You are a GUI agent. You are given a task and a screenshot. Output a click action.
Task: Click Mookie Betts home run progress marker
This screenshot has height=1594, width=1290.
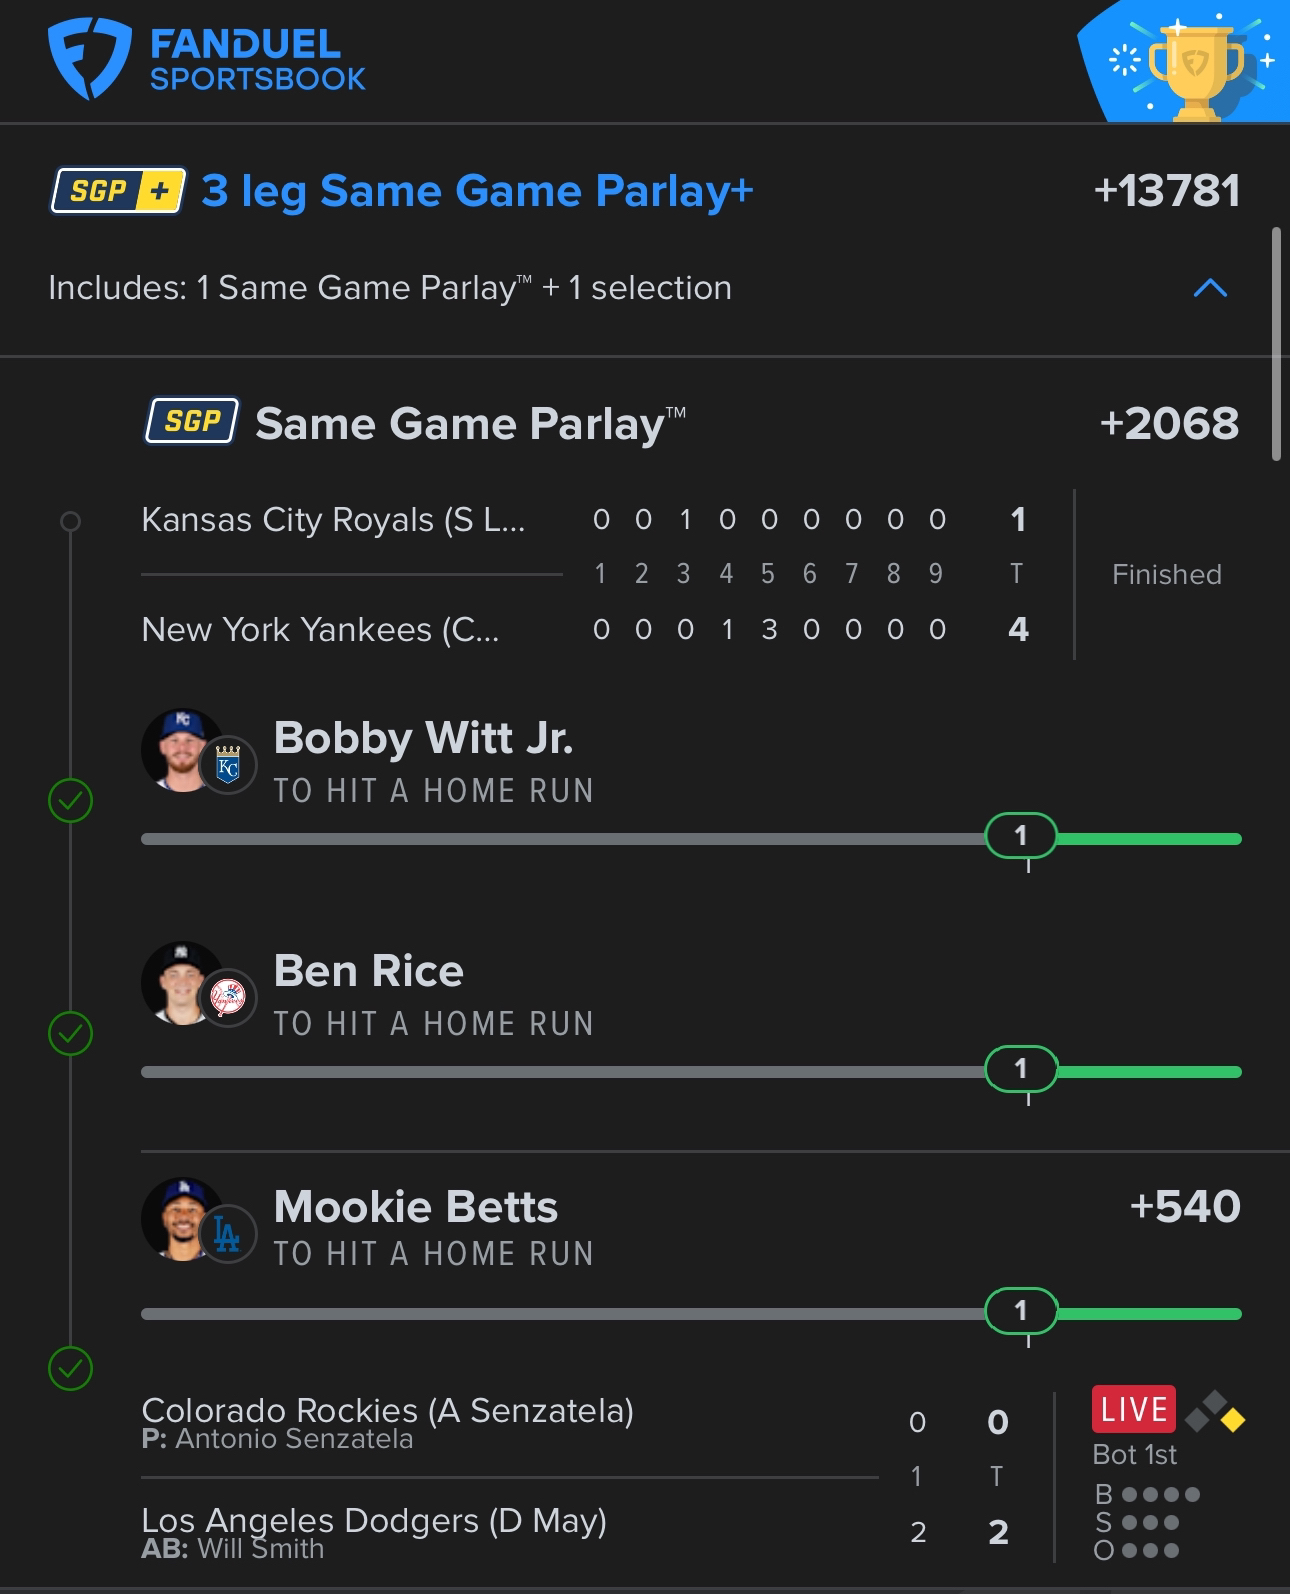(x=1020, y=1311)
